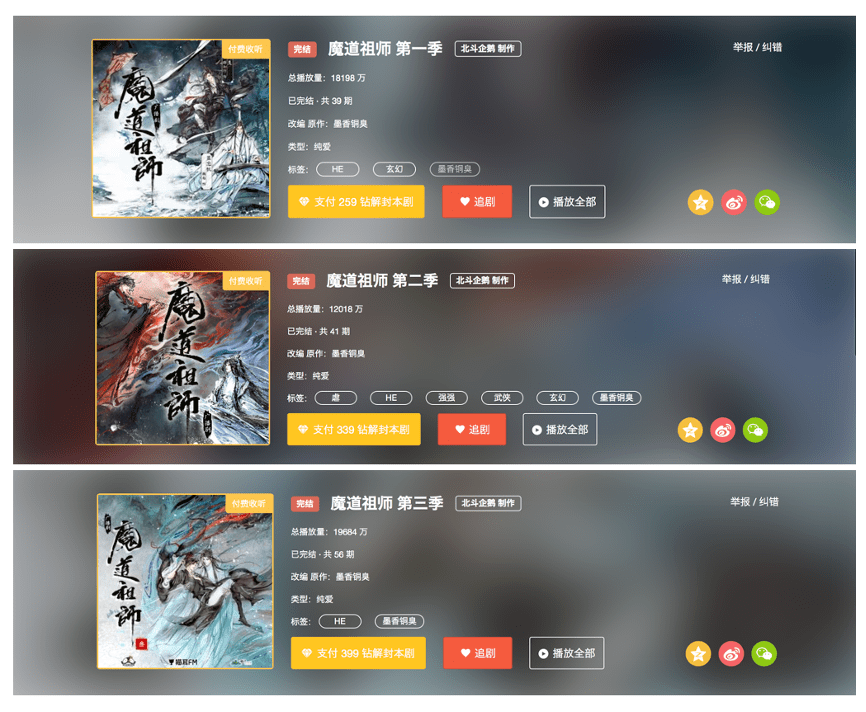This screenshot has height=712, width=866.
Task: Share Season 3 via the WeChat icon
Action: coord(764,654)
